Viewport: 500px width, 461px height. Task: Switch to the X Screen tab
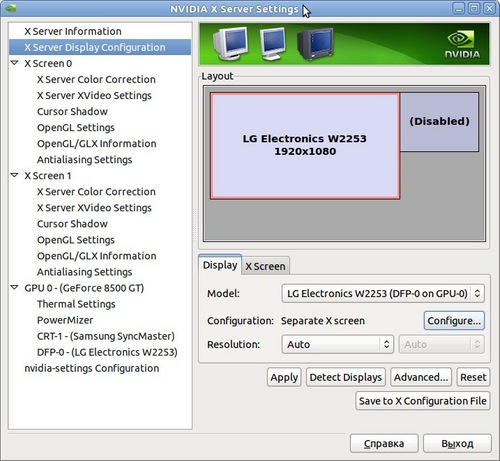[x=265, y=266]
